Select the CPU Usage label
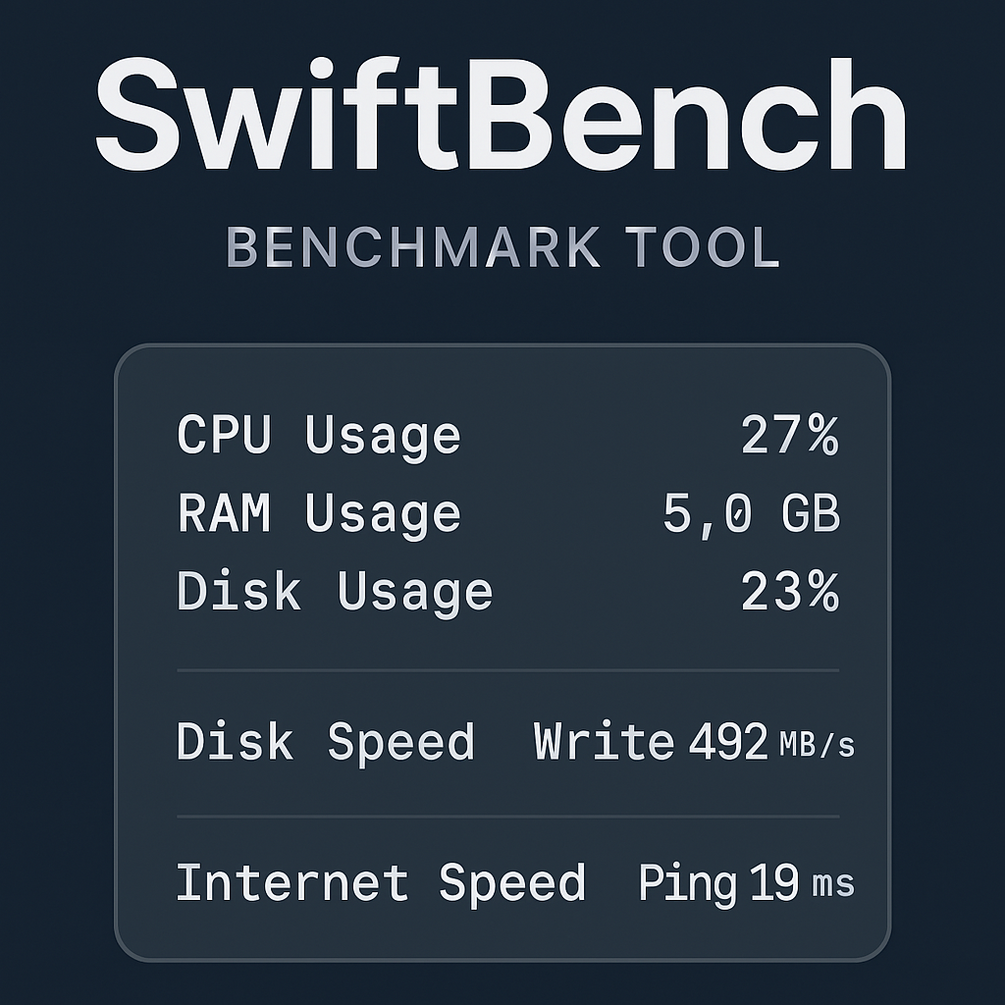Image resolution: width=1005 pixels, height=1005 pixels. point(319,436)
